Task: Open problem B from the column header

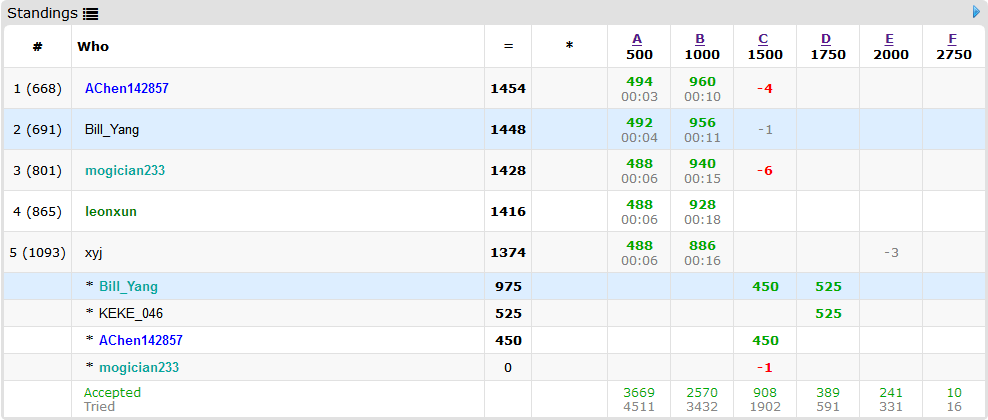Action: click(701, 39)
